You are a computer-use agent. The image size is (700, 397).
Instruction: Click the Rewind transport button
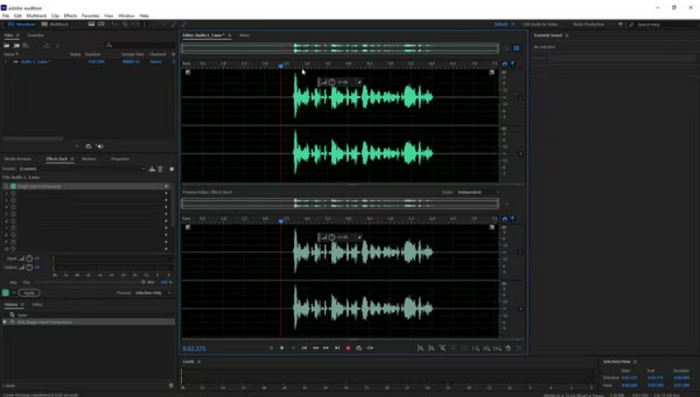click(316, 348)
